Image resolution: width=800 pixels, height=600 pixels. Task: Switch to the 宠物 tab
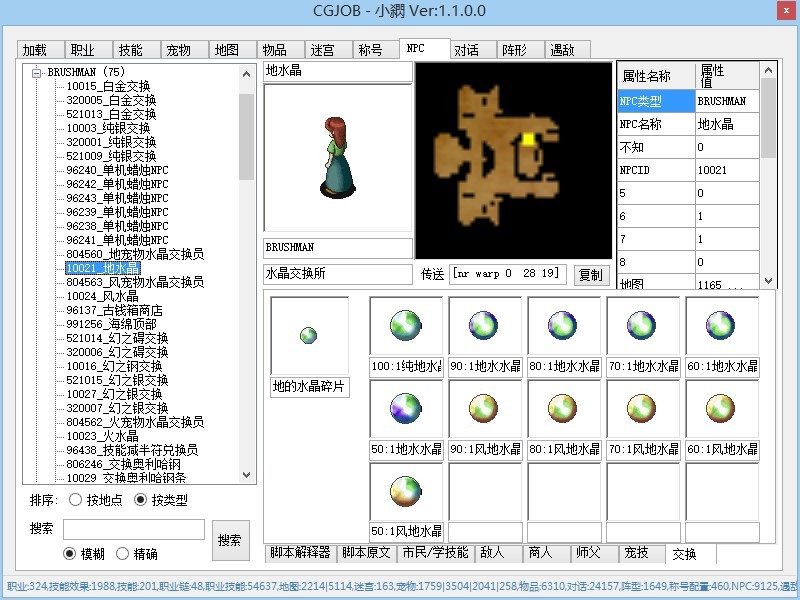click(x=178, y=50)
